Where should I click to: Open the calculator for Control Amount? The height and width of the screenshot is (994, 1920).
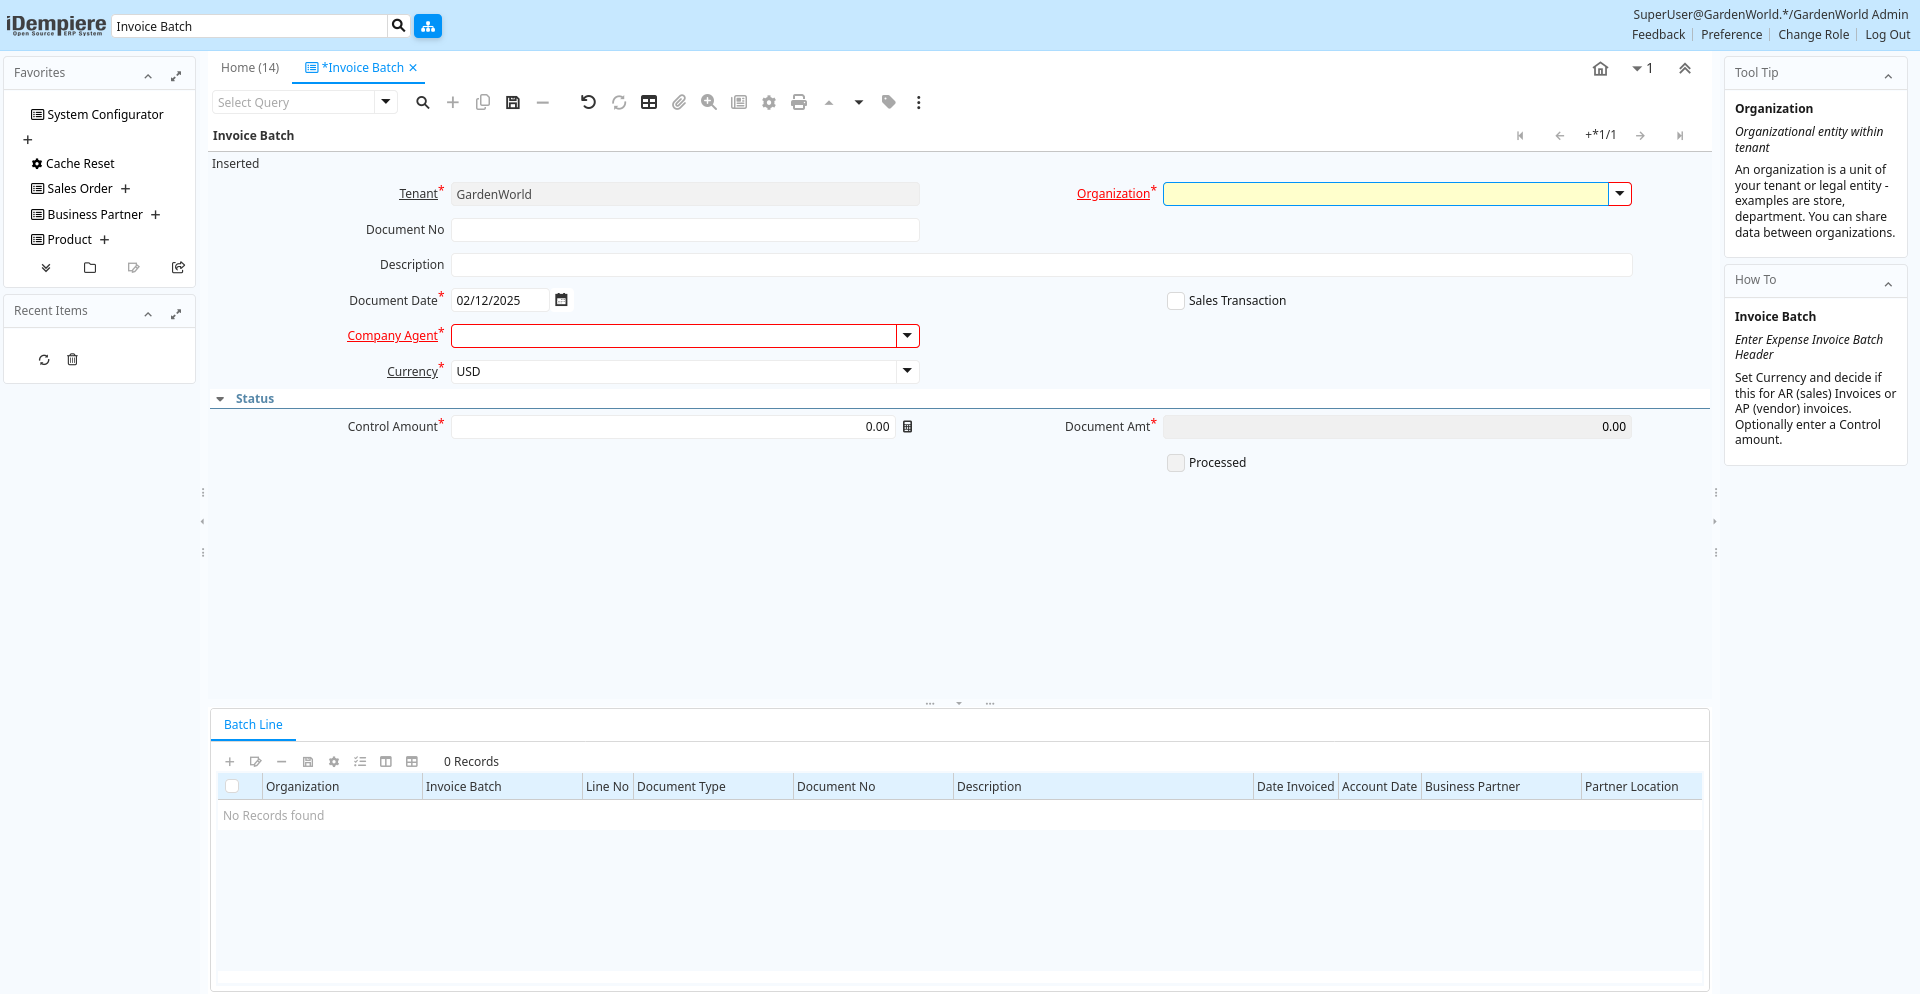pos(908,427)
